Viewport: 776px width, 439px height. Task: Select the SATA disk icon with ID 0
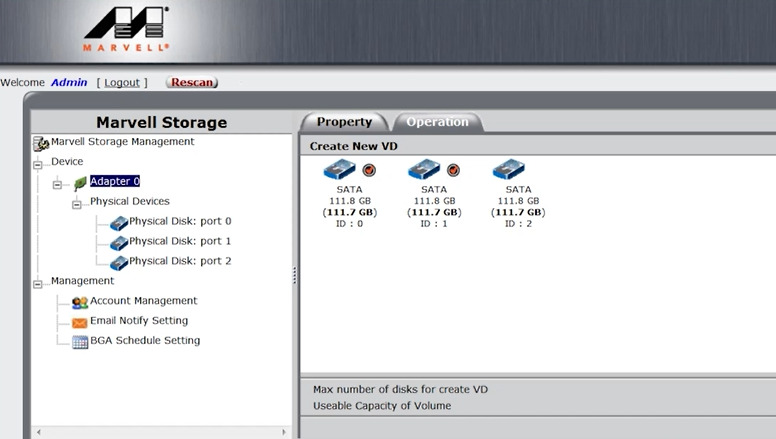click(x=340, y=169)
